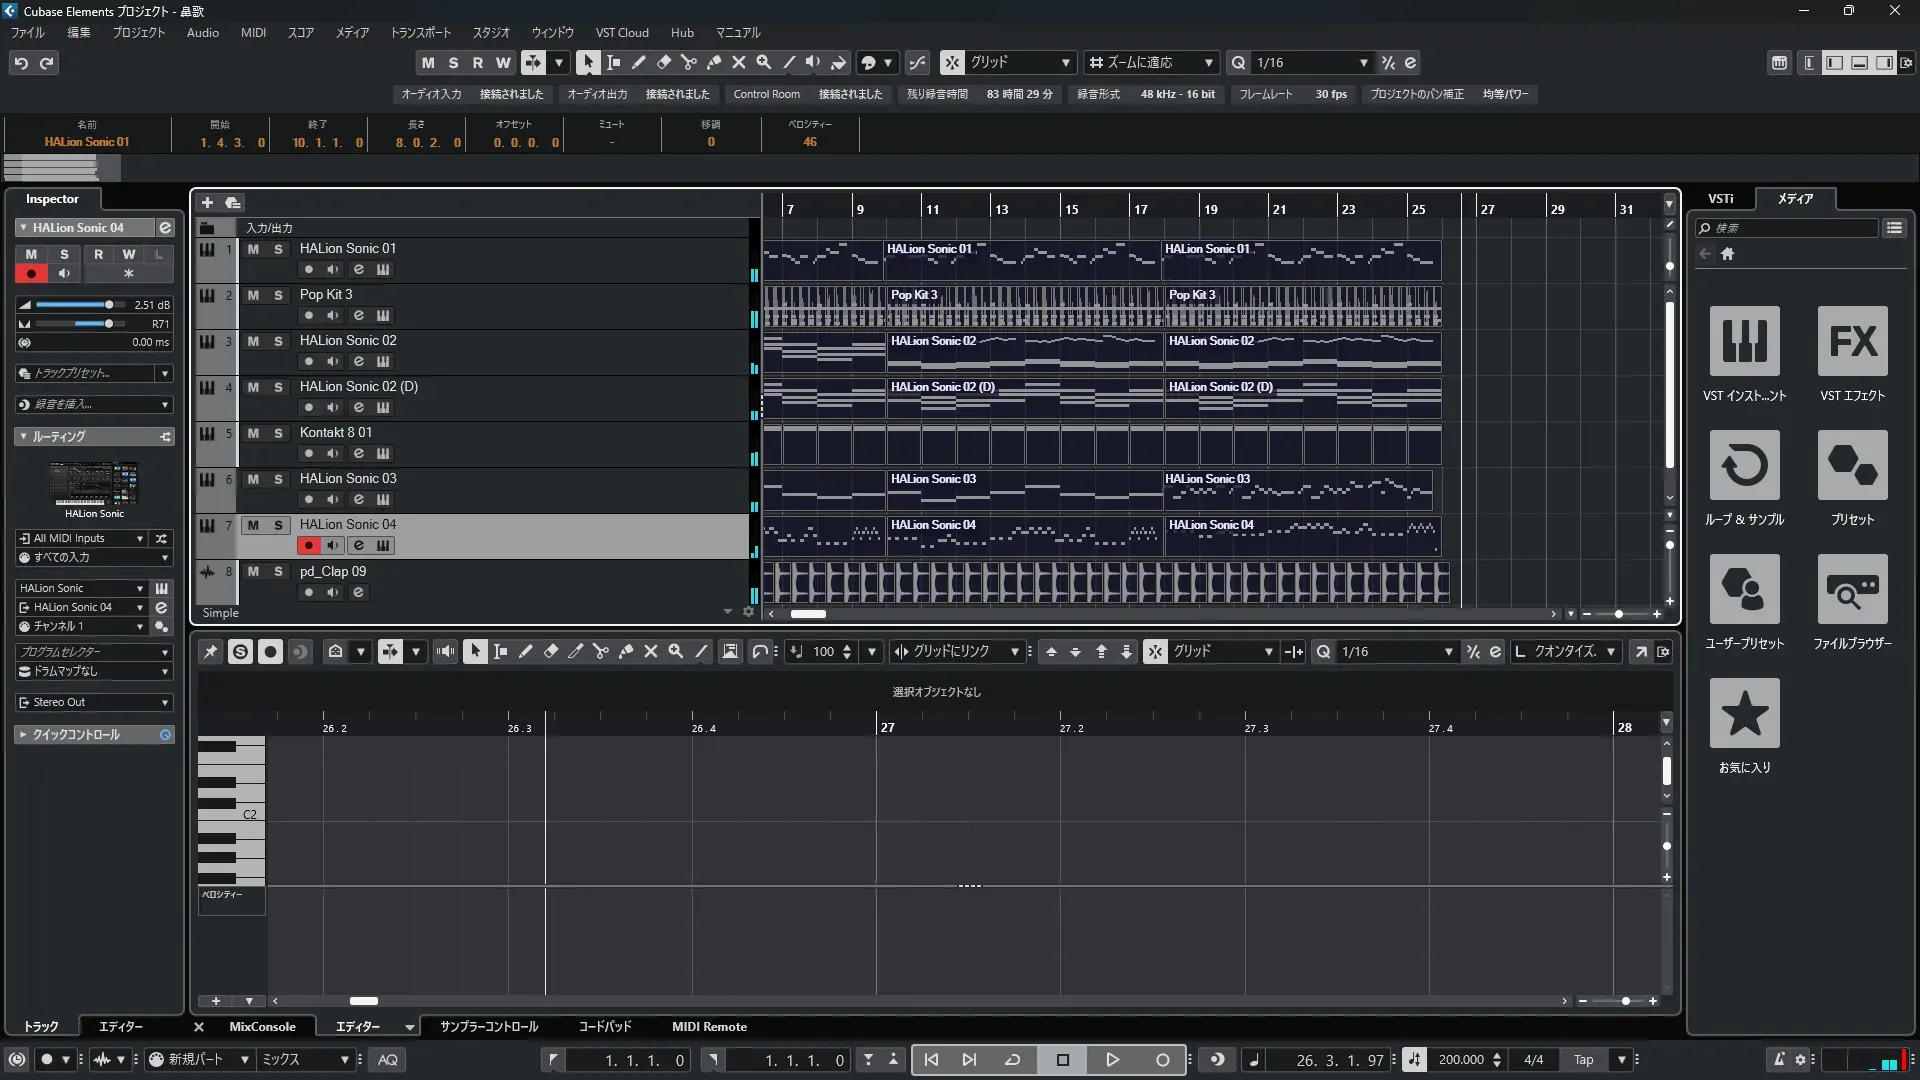Image resolution: width=1920 pixels, height=1080 pixels.
Task: Open the Favorites star tile
Action: click(1744, 714)
